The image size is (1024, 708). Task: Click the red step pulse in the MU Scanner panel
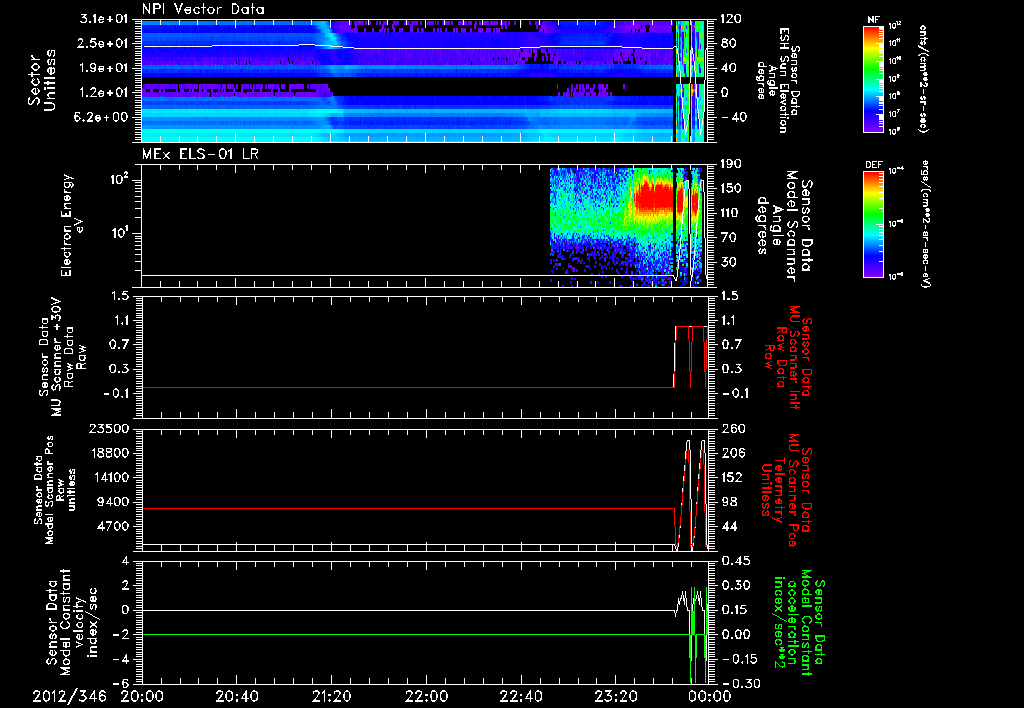pos(690,357)
